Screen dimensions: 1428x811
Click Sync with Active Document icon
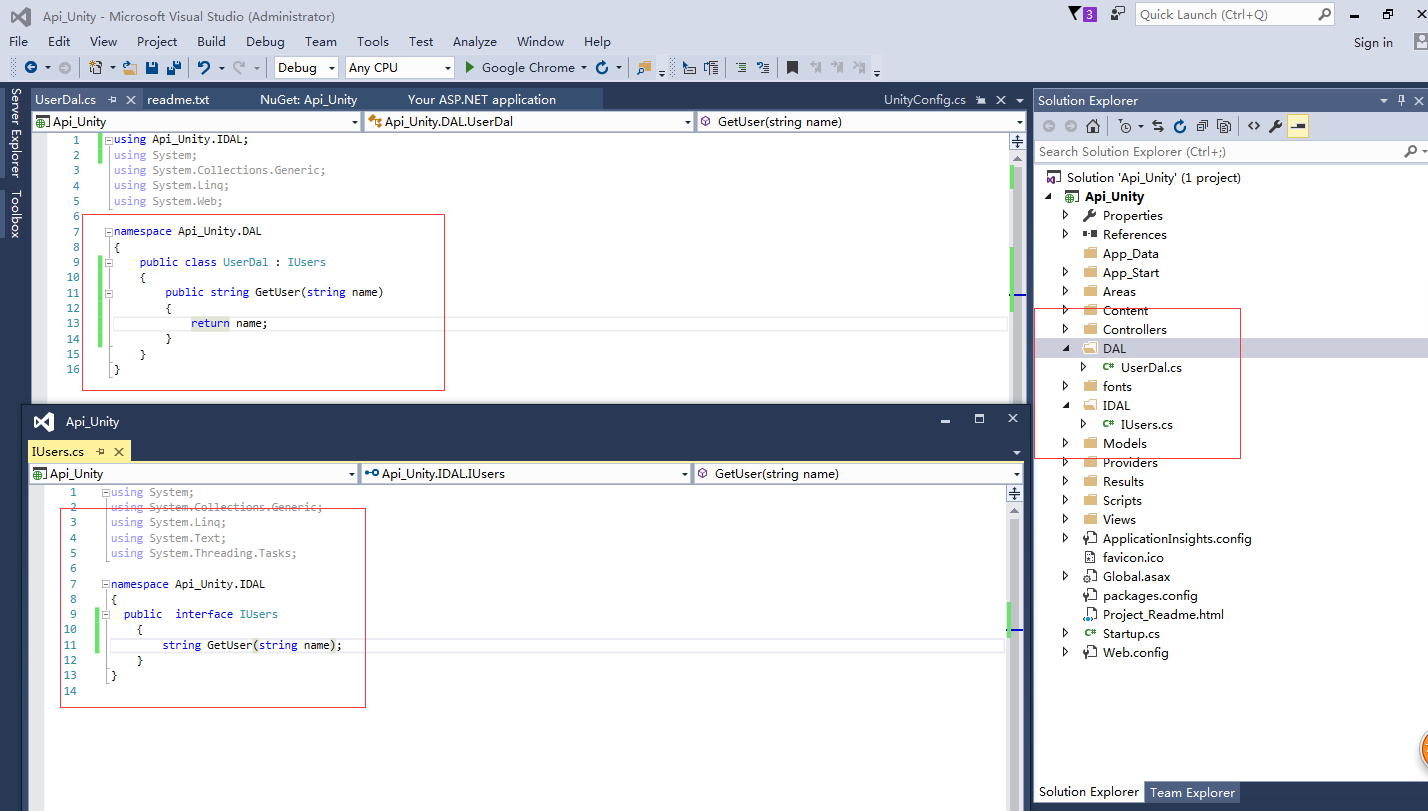tap(1158, 126)
